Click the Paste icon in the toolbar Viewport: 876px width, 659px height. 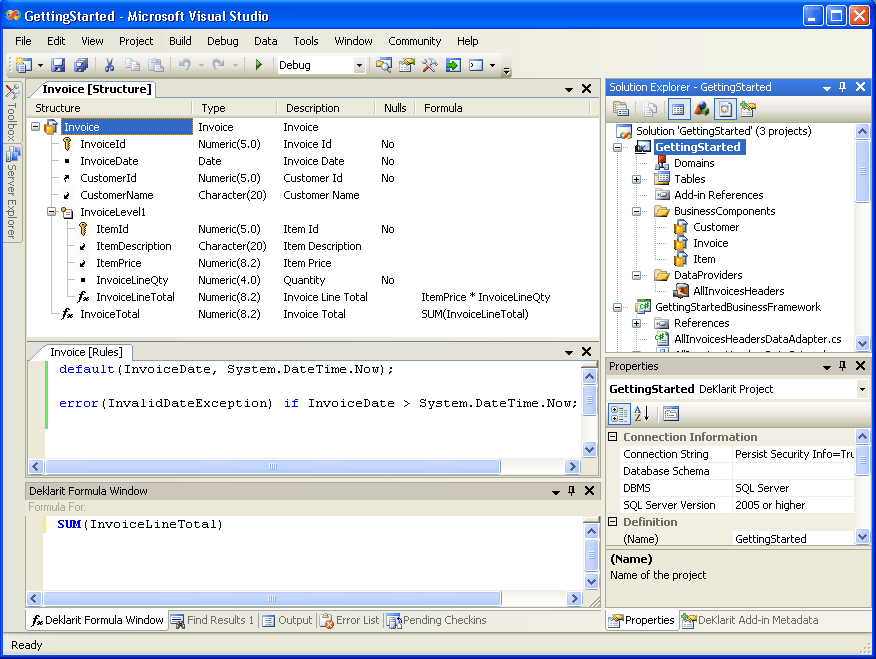(x=156, y=65)
